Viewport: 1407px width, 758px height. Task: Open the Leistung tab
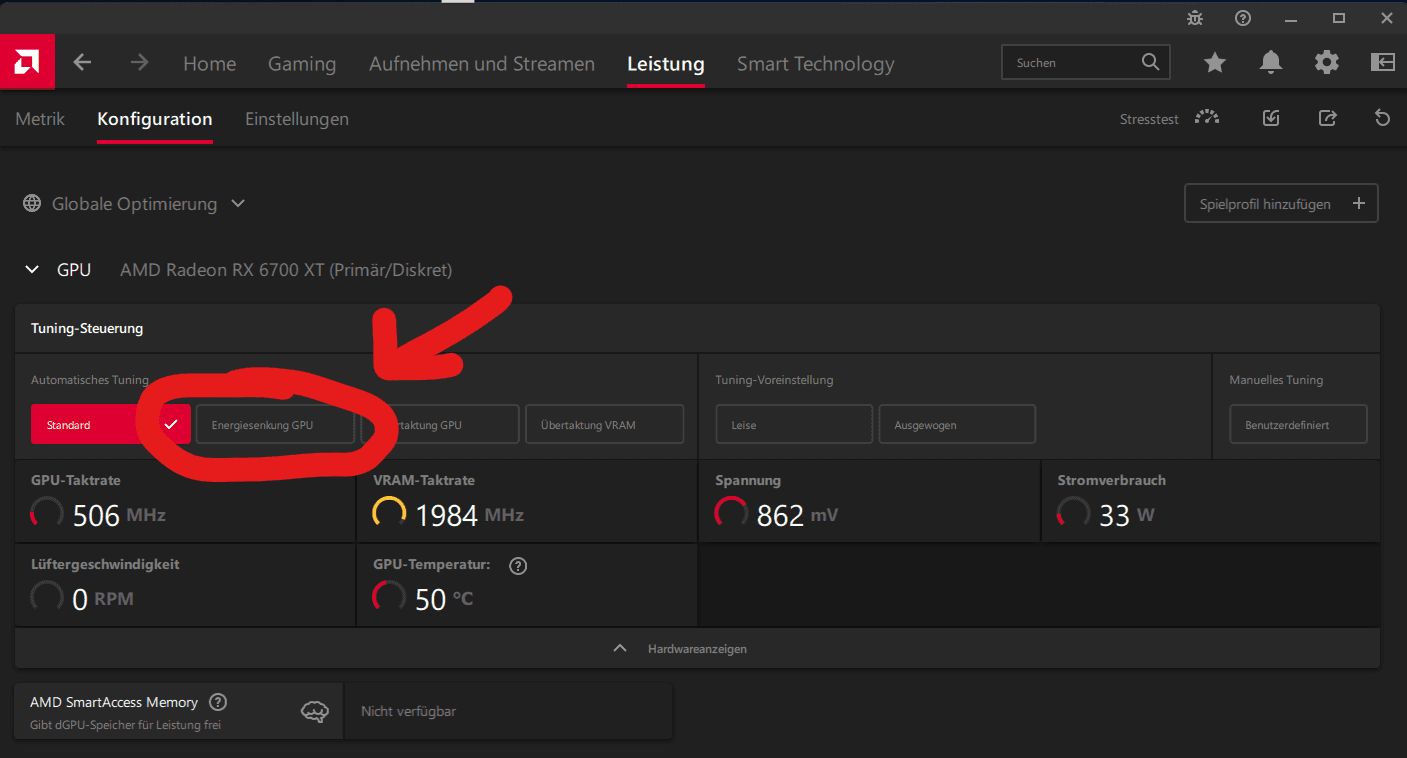(666, 64)
